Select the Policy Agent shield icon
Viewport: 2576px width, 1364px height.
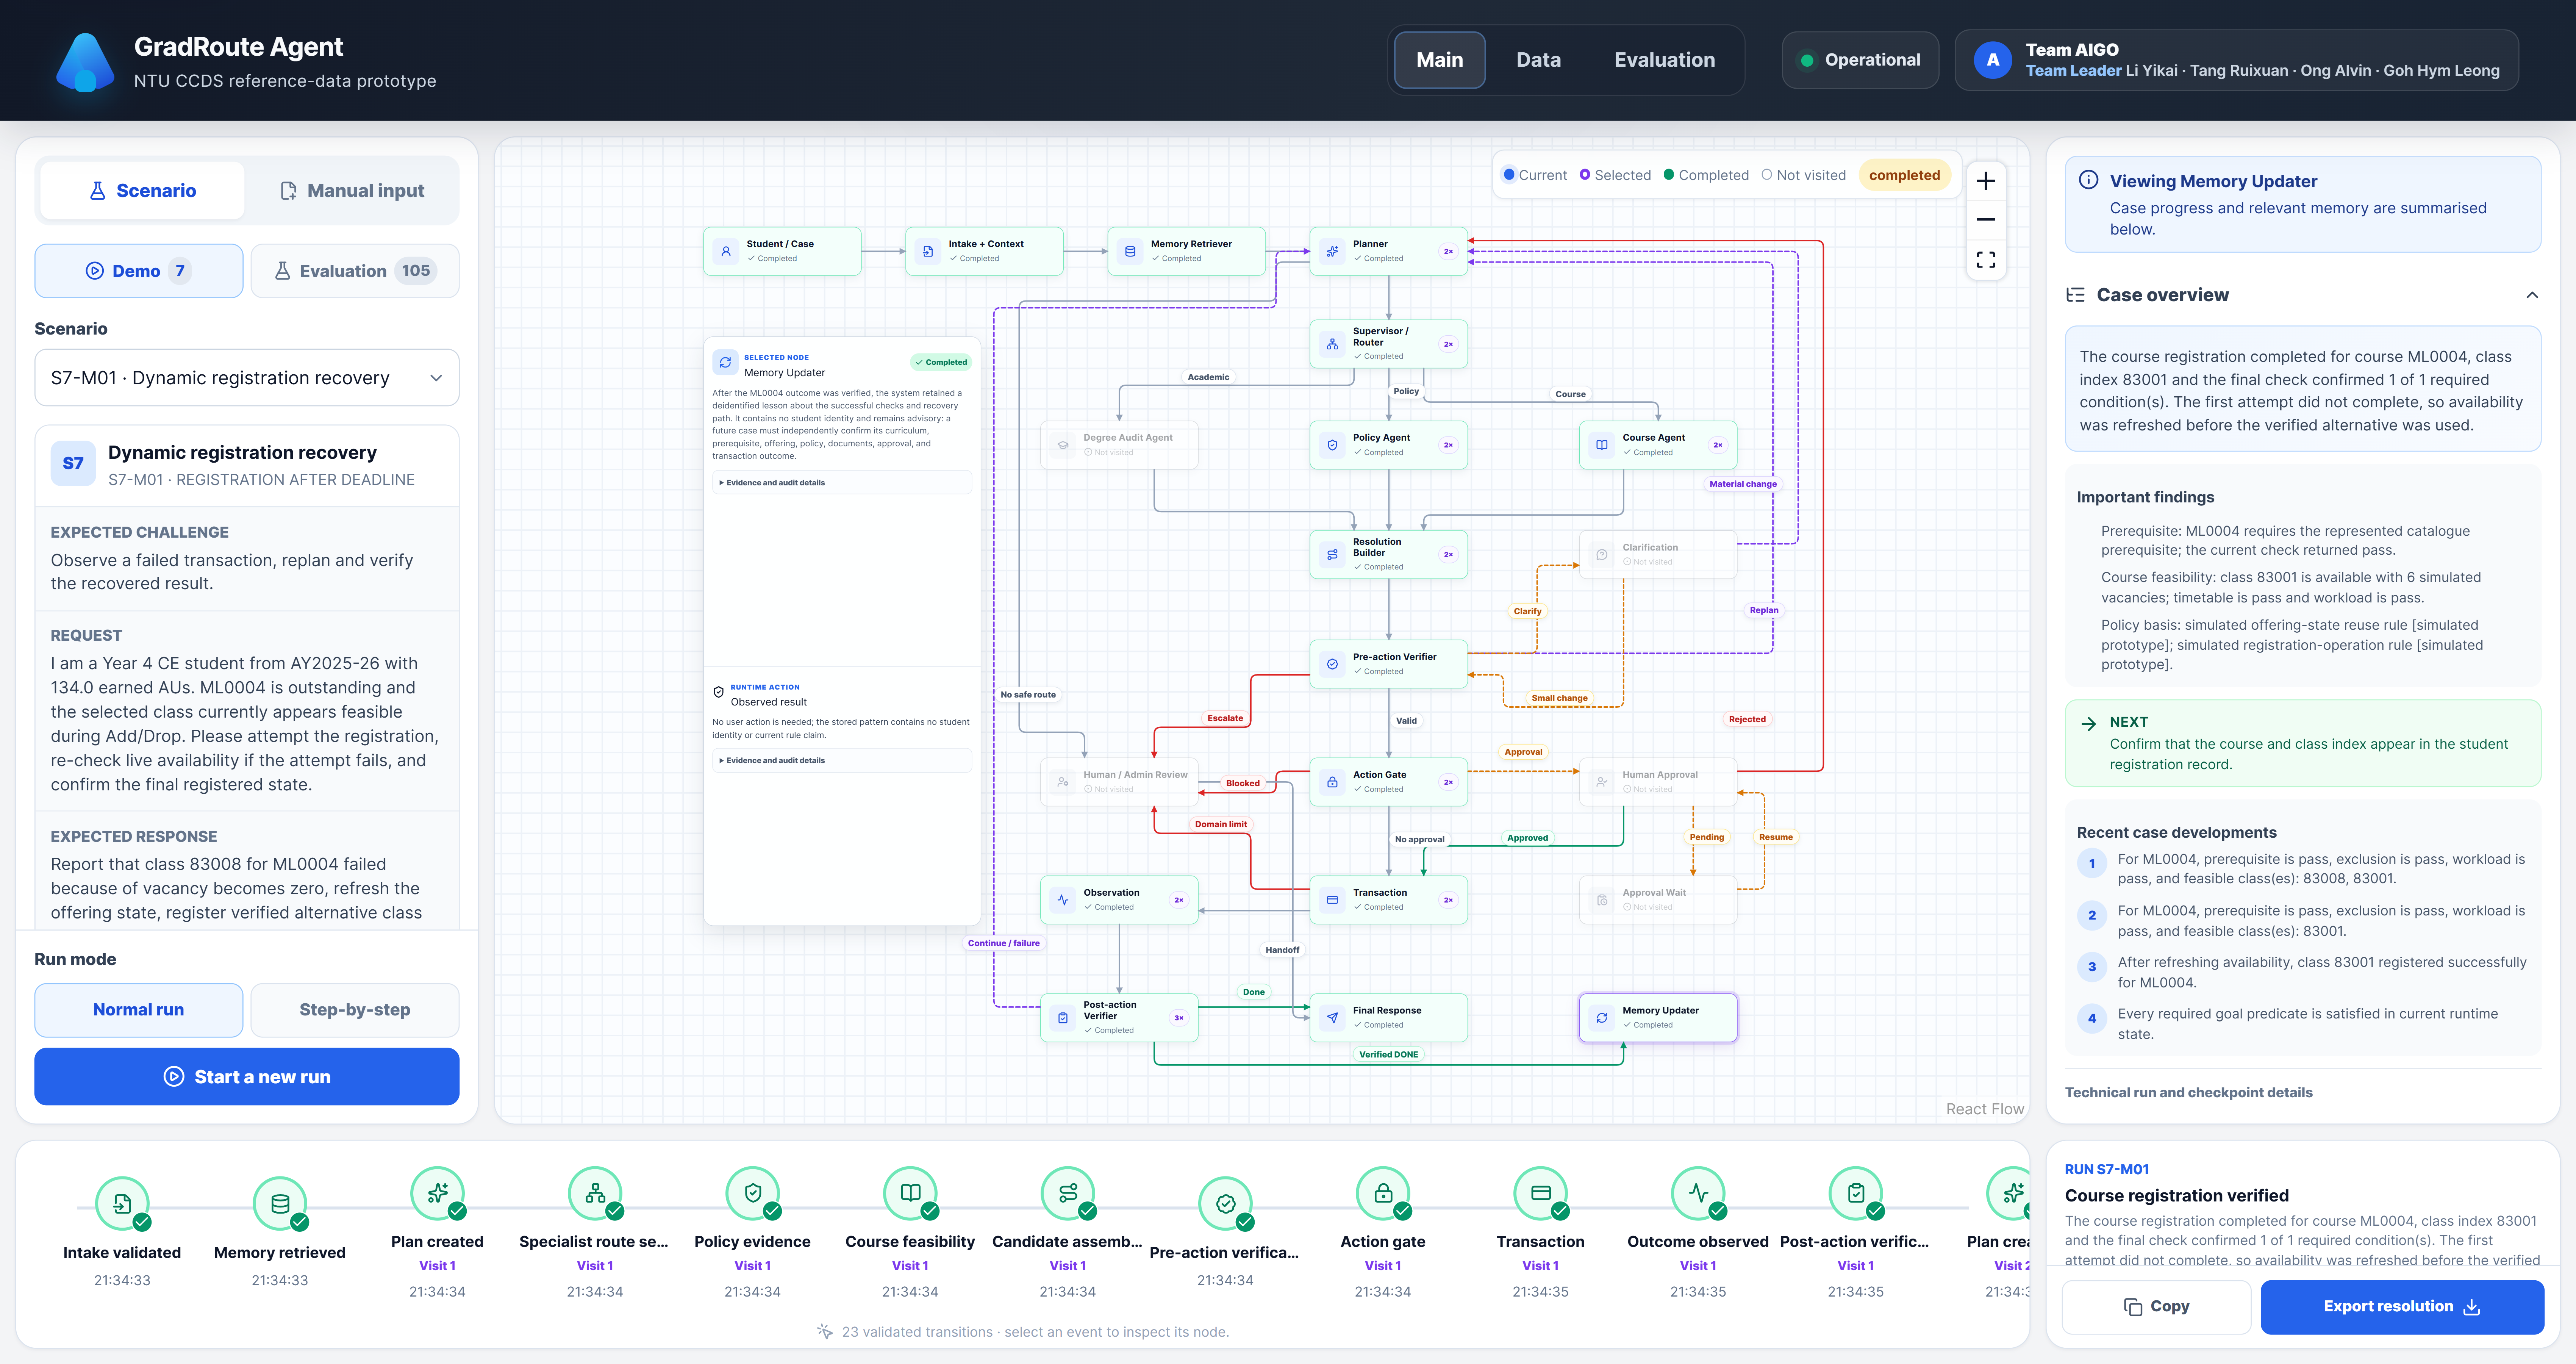tap(1332, 445)
